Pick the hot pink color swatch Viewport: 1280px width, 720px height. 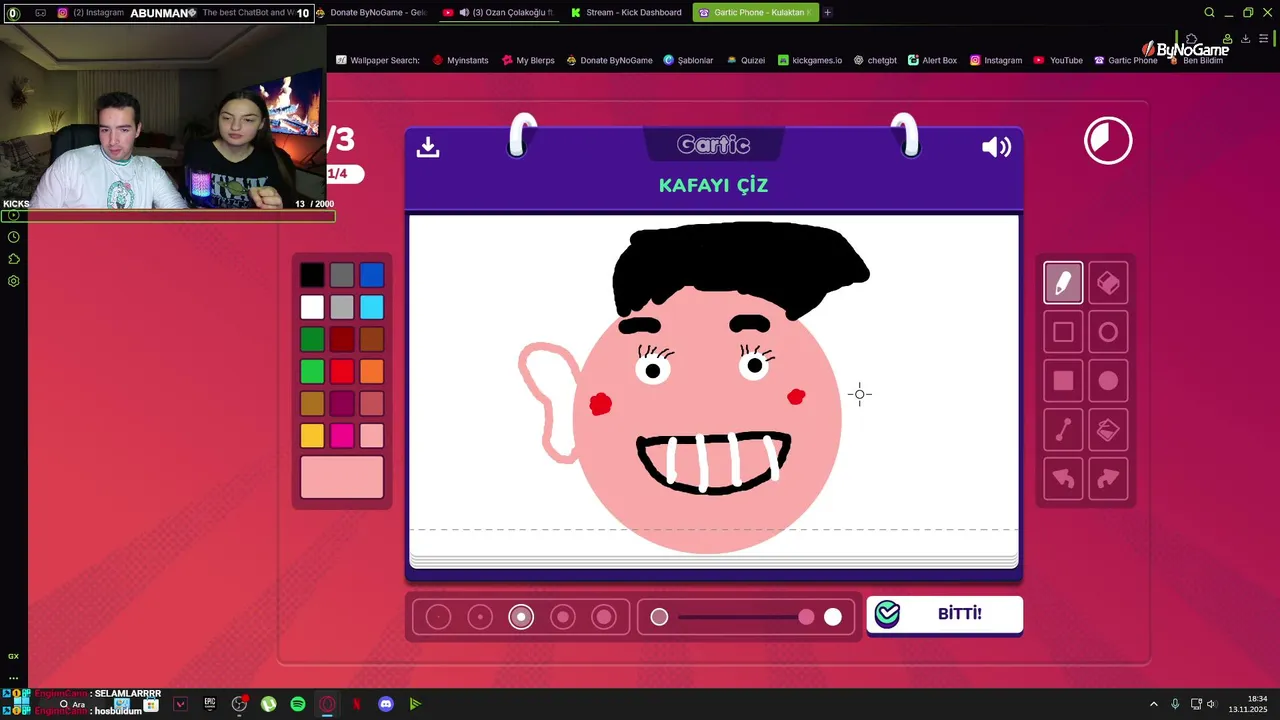[x=342, y=435]
